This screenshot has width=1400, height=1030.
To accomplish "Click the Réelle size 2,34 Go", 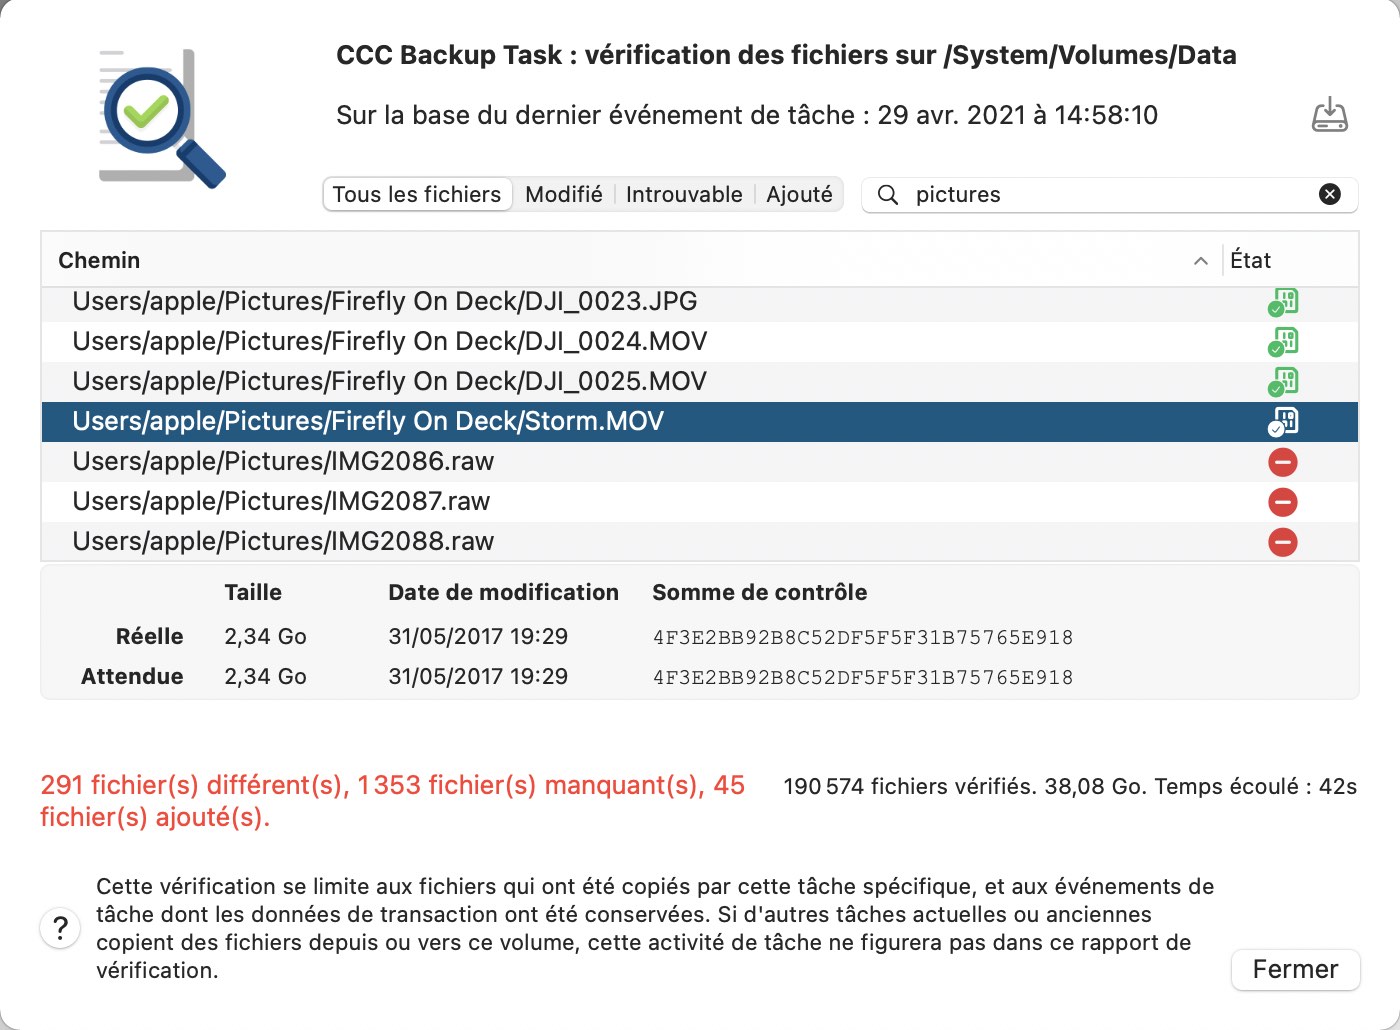I will (266, 637).
